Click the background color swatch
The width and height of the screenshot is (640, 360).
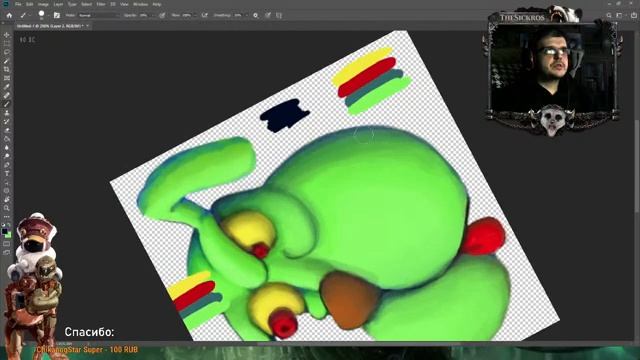(9, 235)
